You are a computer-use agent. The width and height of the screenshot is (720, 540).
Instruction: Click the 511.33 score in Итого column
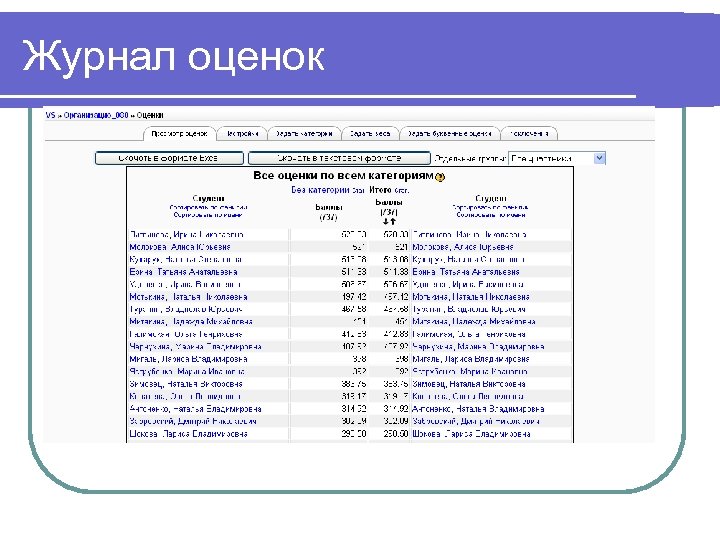(396, 272)
